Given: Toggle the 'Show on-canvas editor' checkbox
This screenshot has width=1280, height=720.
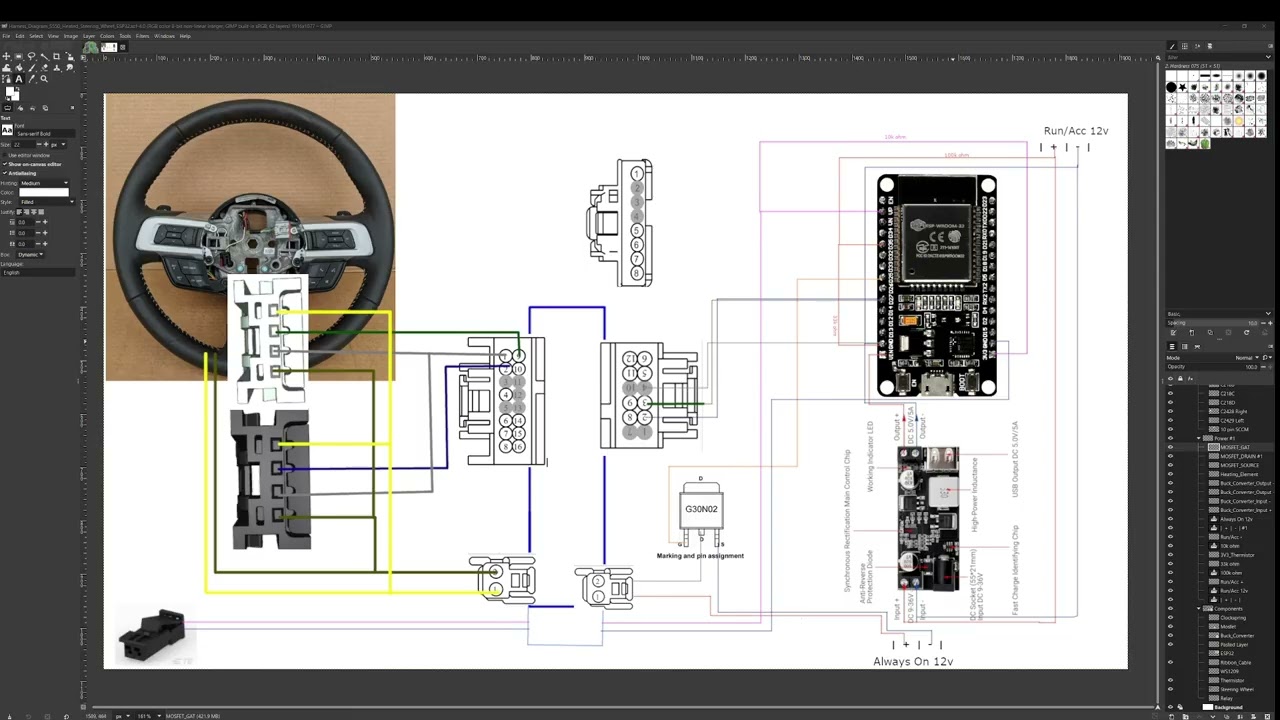Looking at the screenshot, I should pos(5,164).
